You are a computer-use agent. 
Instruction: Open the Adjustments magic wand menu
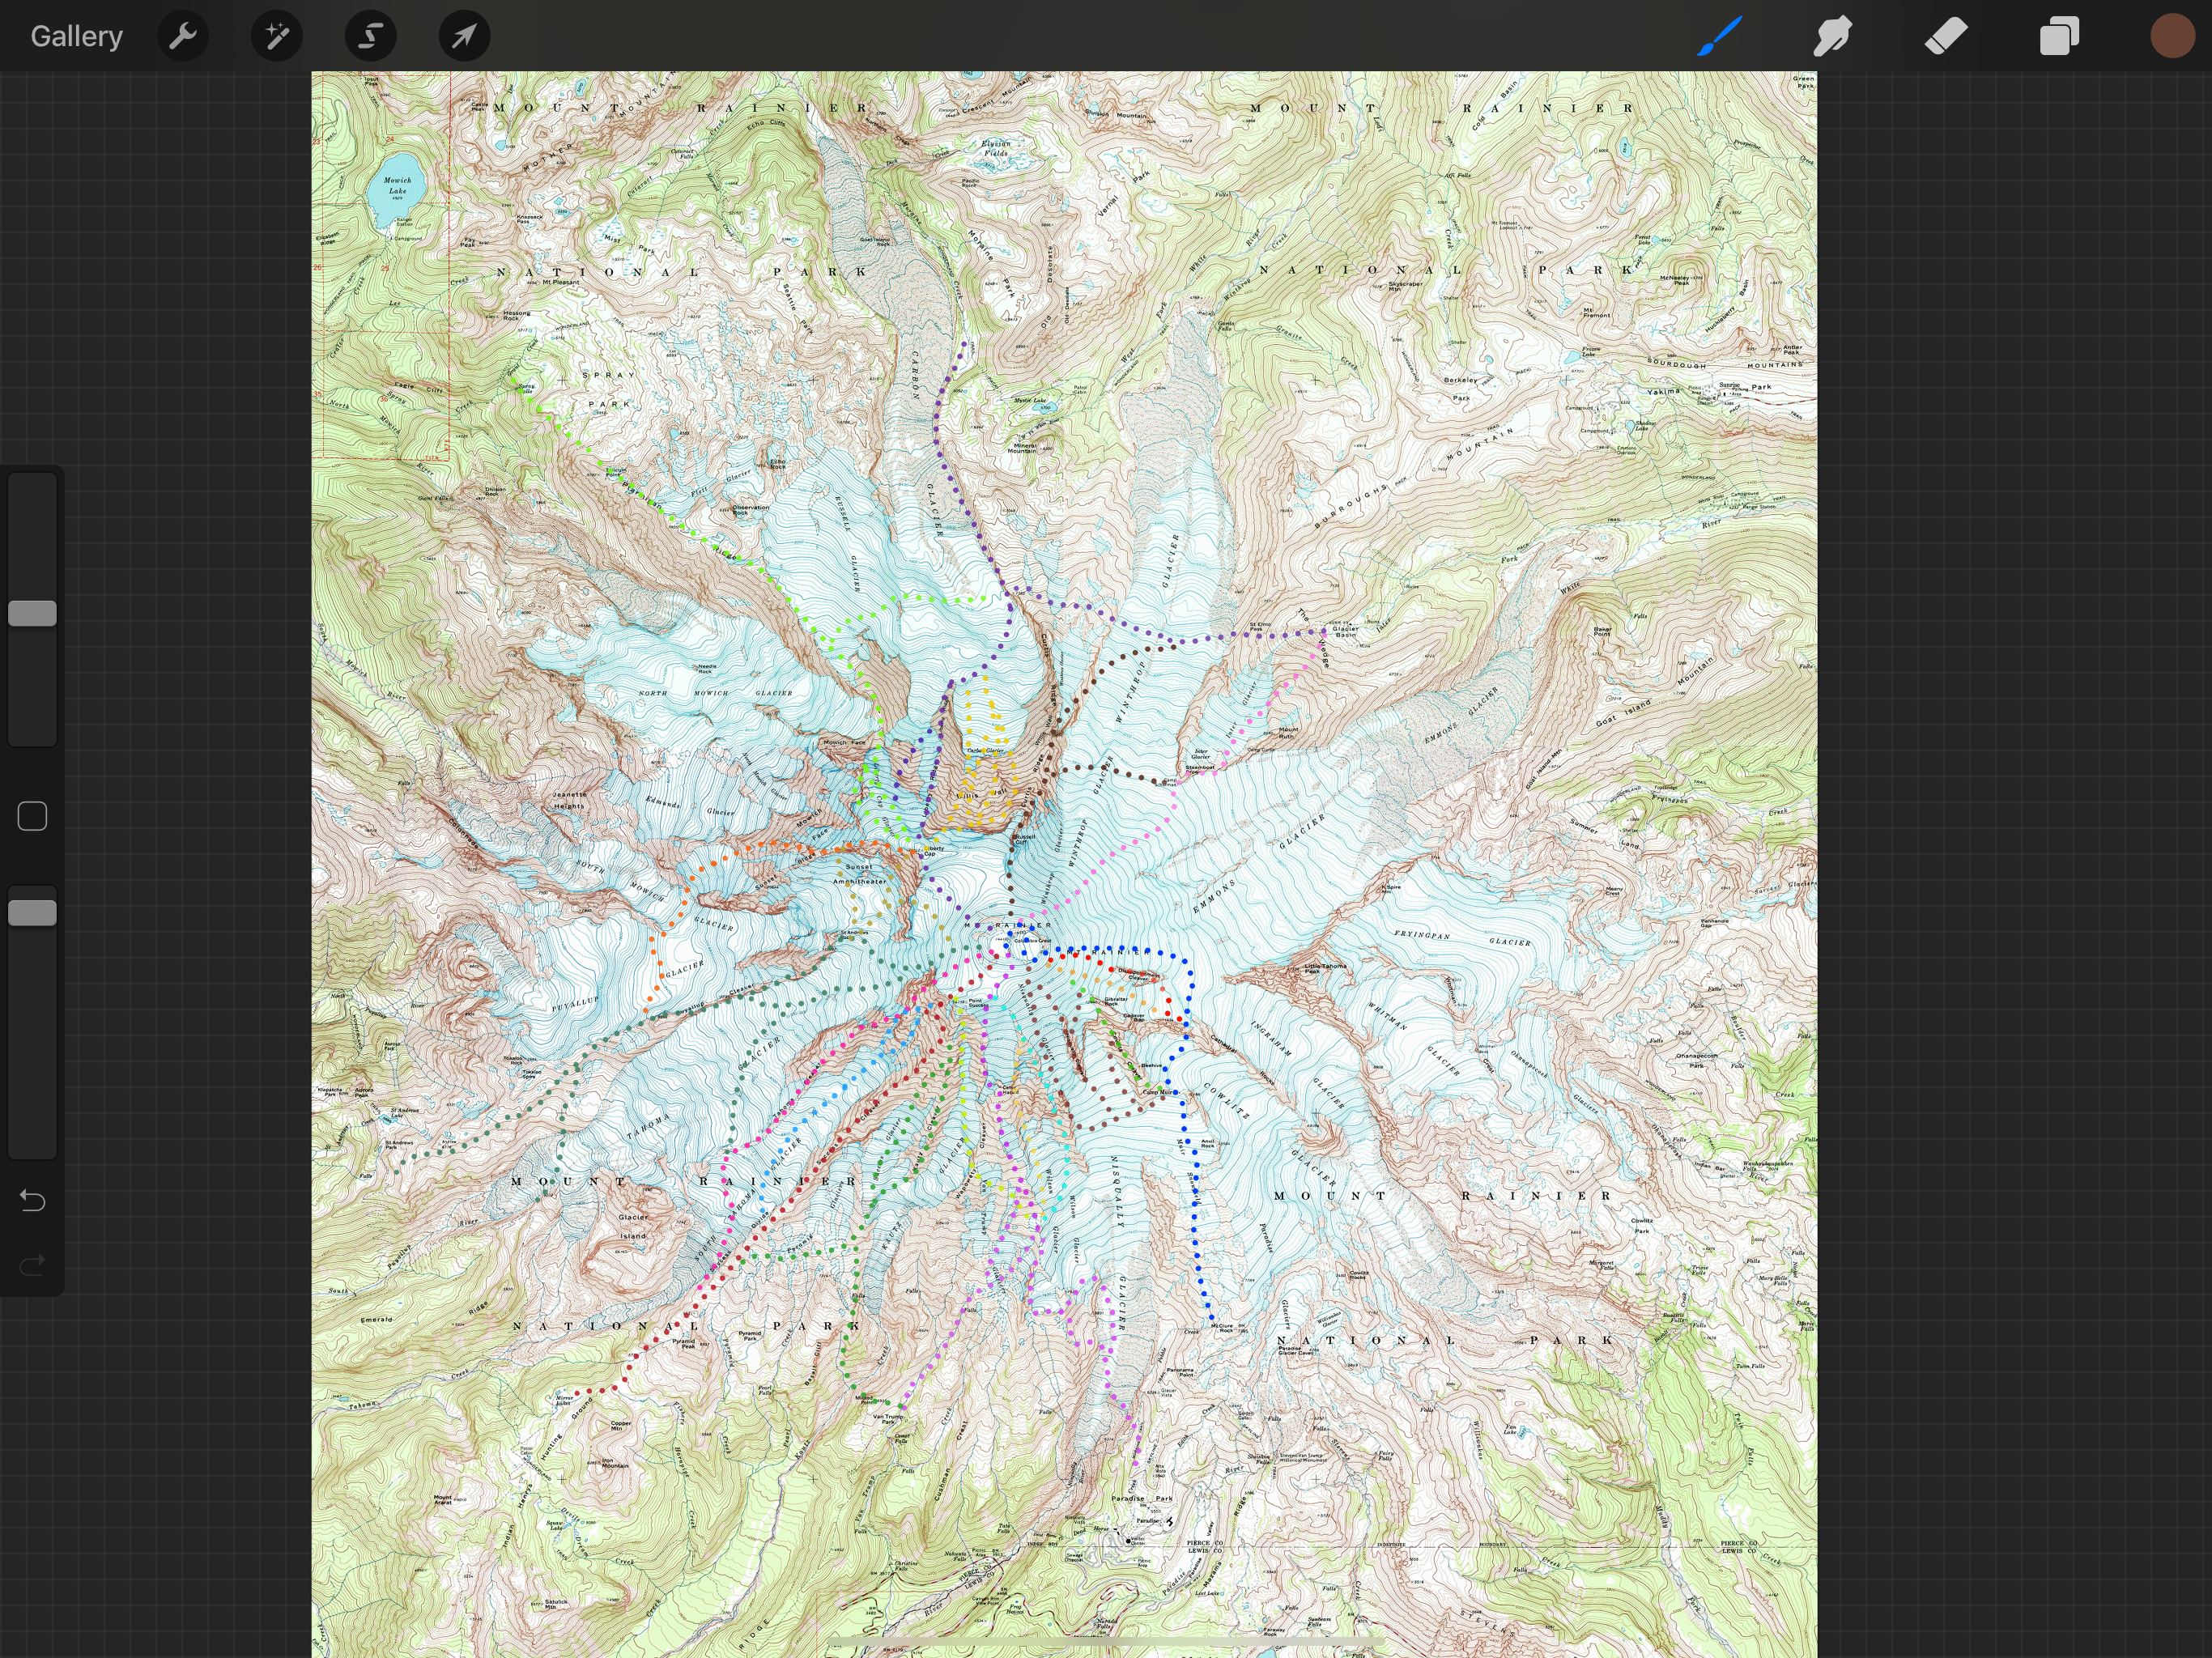276,36
